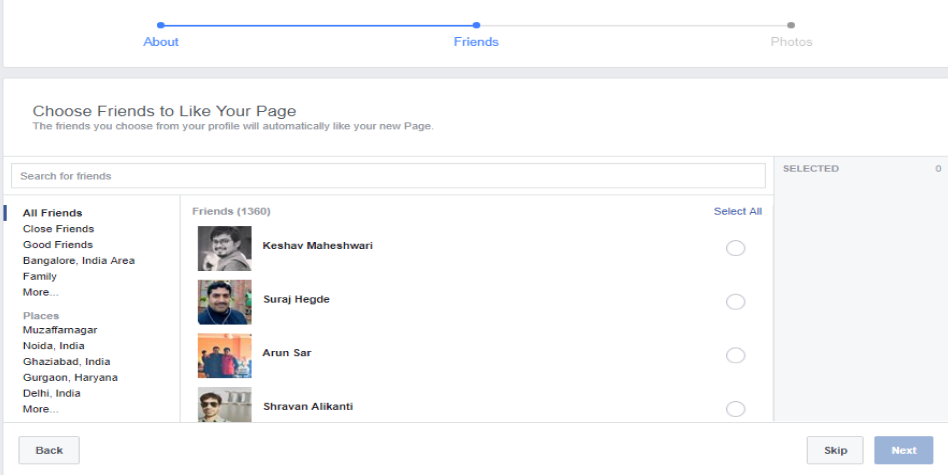The image size is (948, 475).
Task: Filter friends by Gurgaon, Haryana
Action: [x=70, y=377]
